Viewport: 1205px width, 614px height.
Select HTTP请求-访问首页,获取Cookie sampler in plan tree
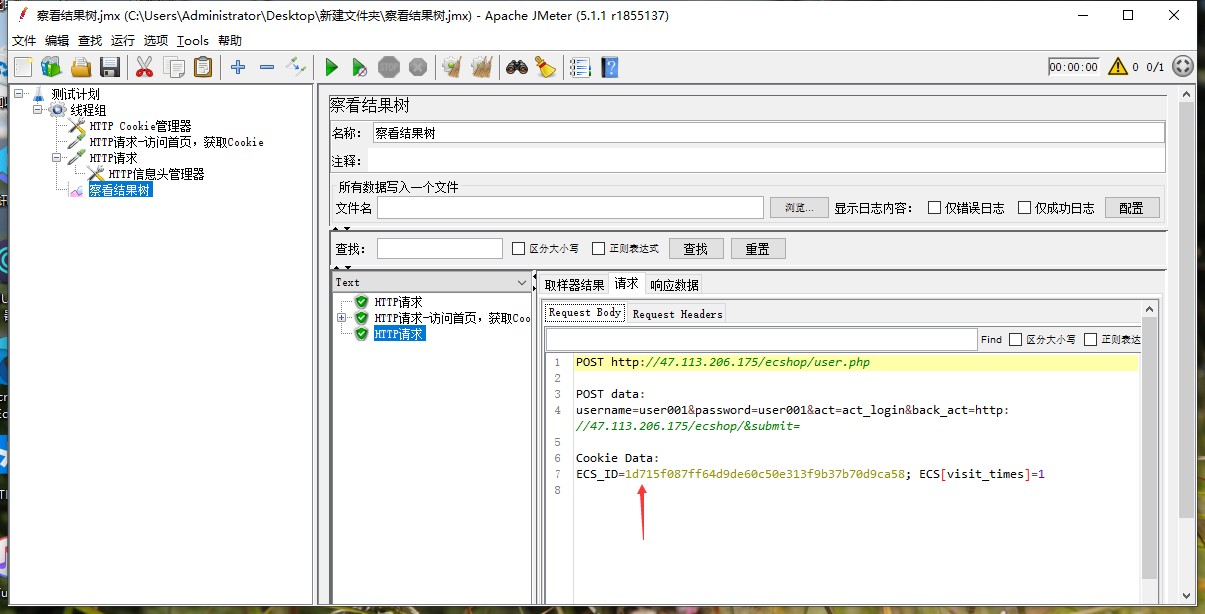pos(176,142)
